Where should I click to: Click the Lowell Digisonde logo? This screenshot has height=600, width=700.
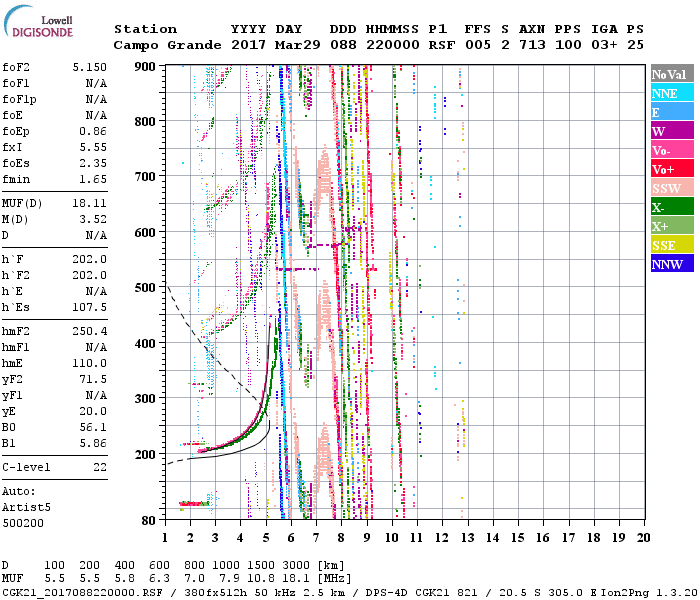point(38,22)
